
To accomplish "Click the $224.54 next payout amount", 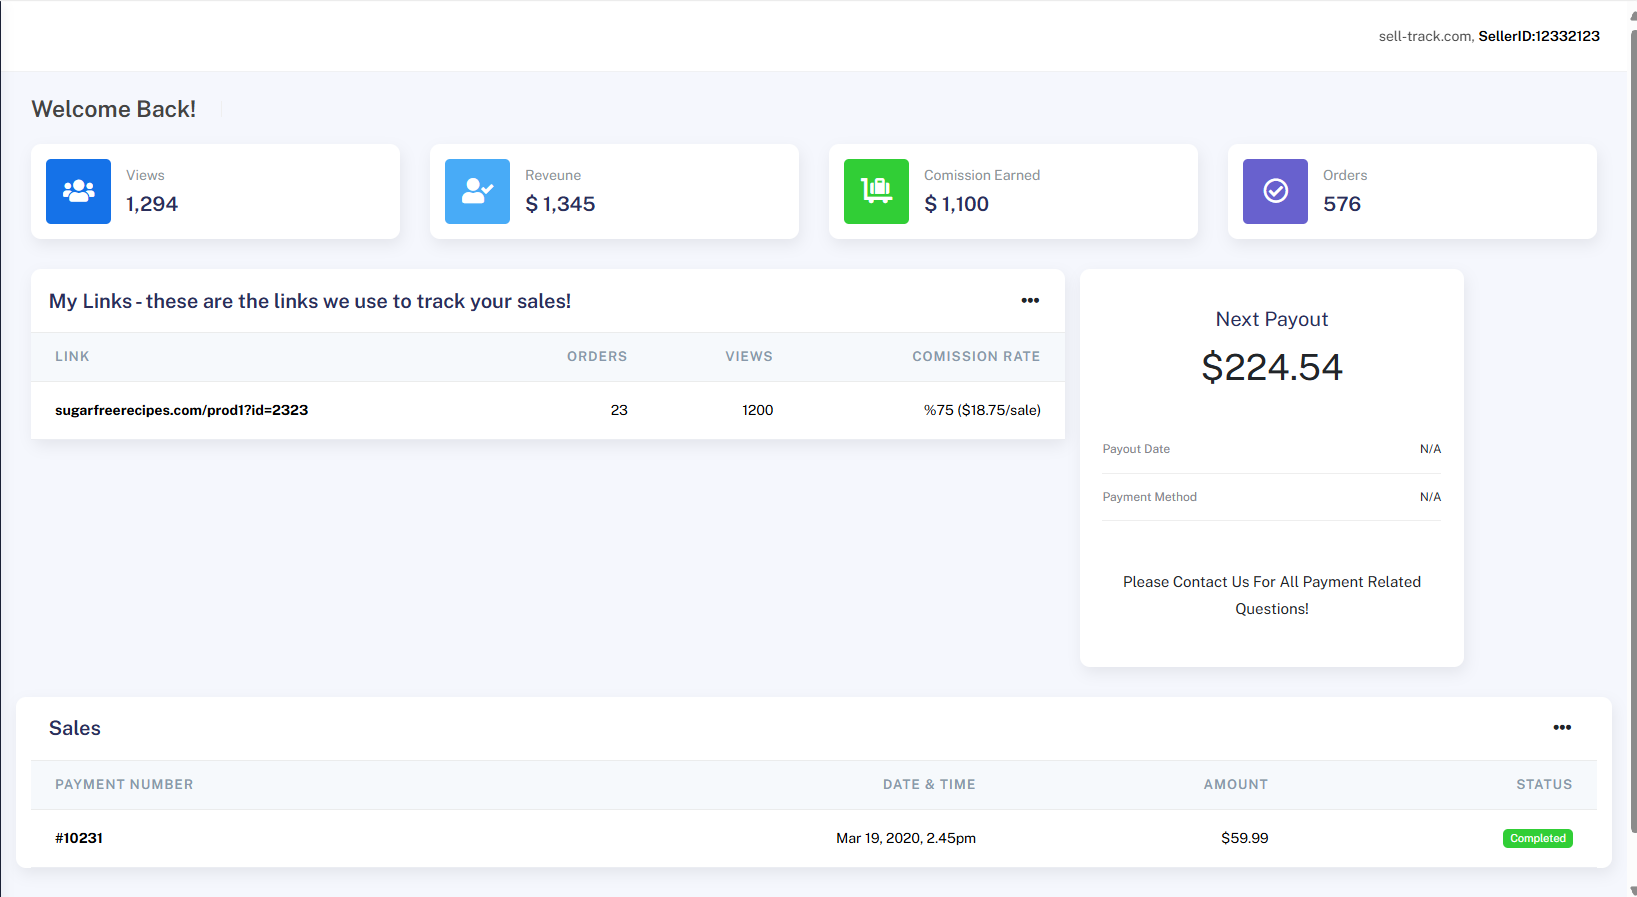I will 1272,367.
